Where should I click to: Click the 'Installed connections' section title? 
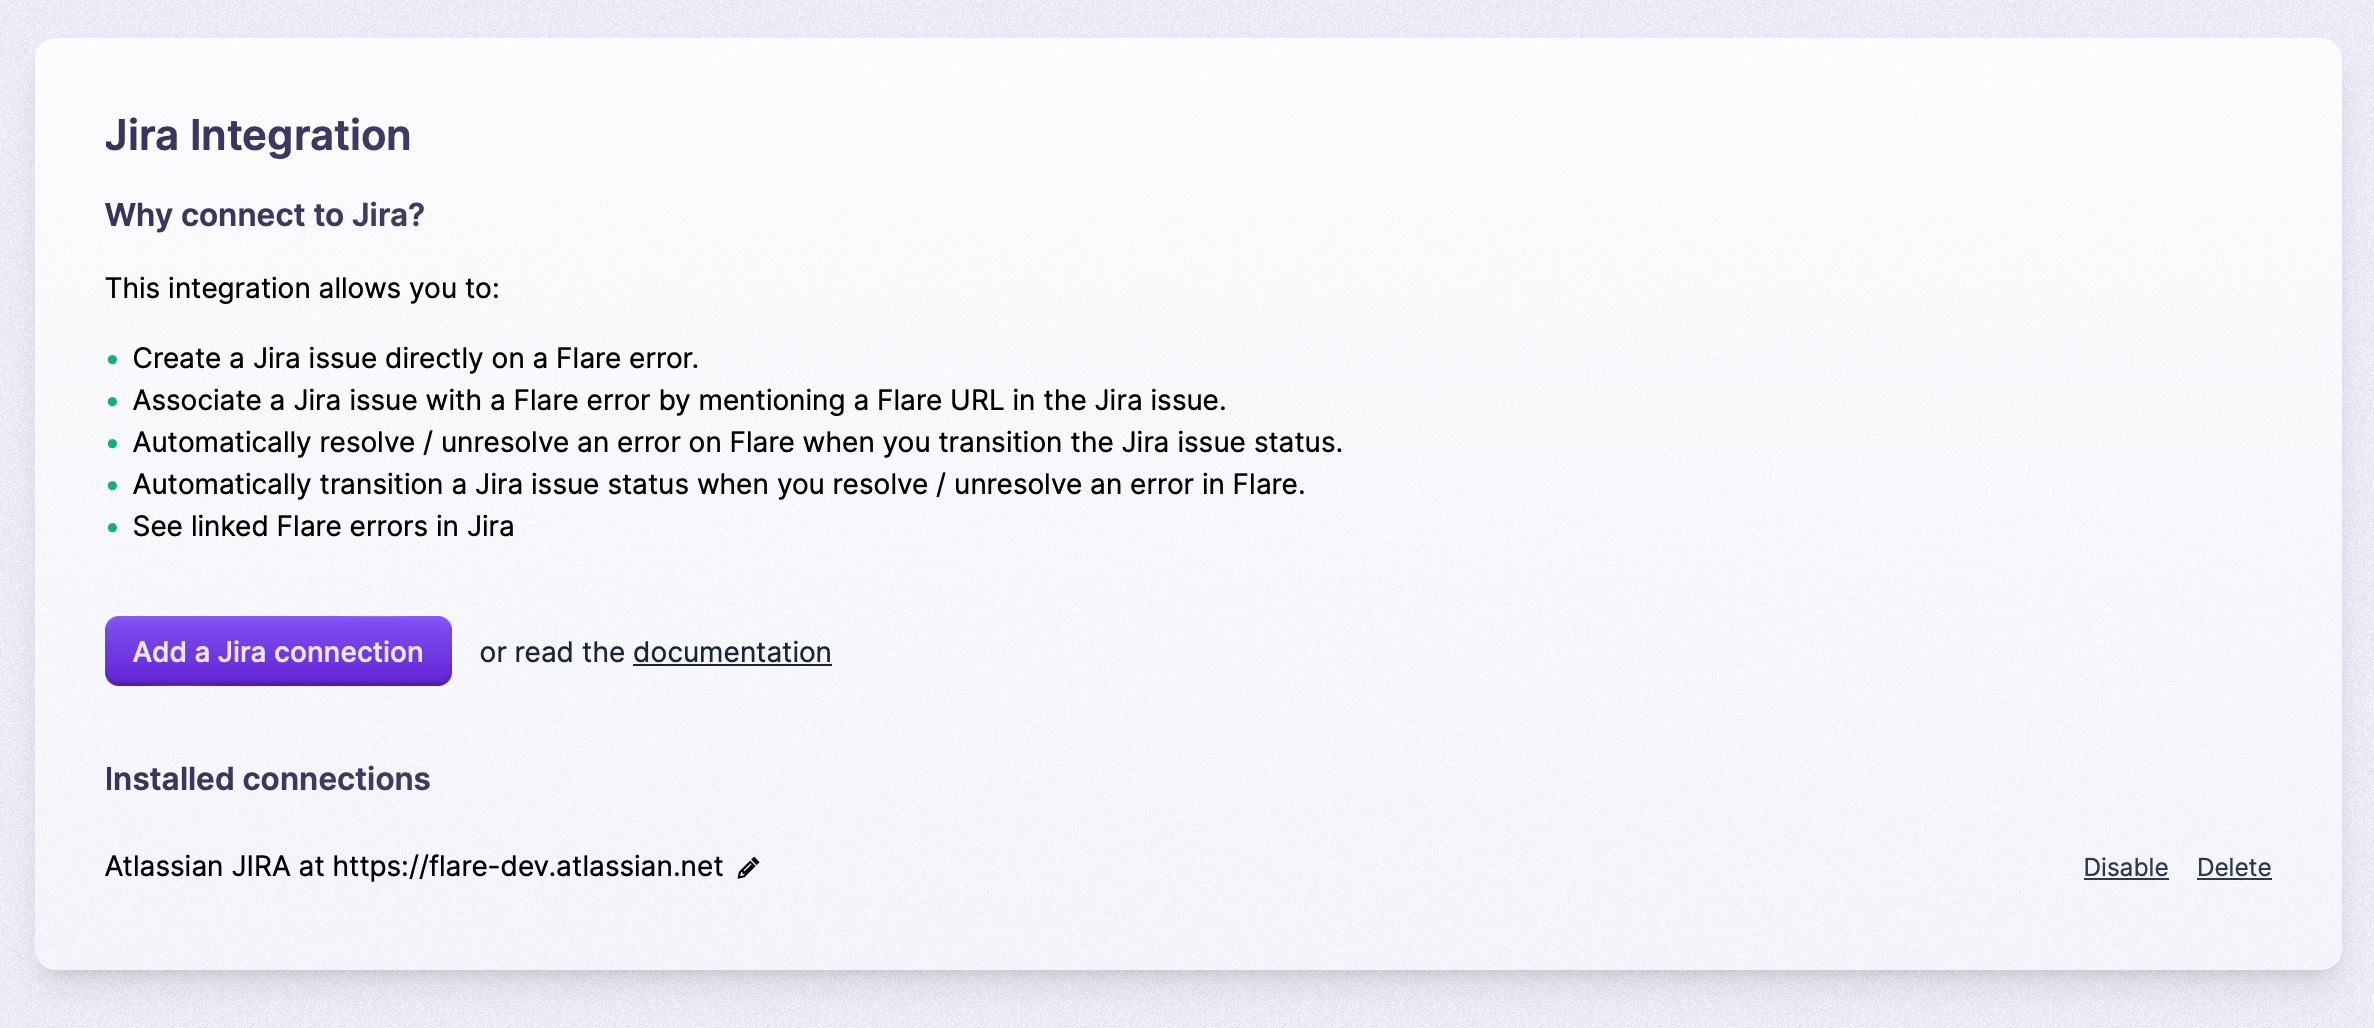(267, 779)
